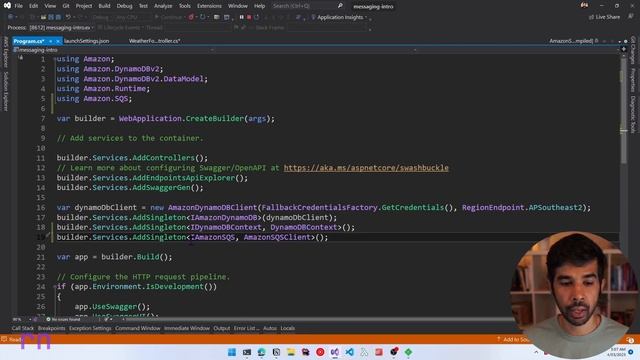Open the Debug menu
Image resolution: width=640 pixels, height=360 pixels.
(124, 6)
